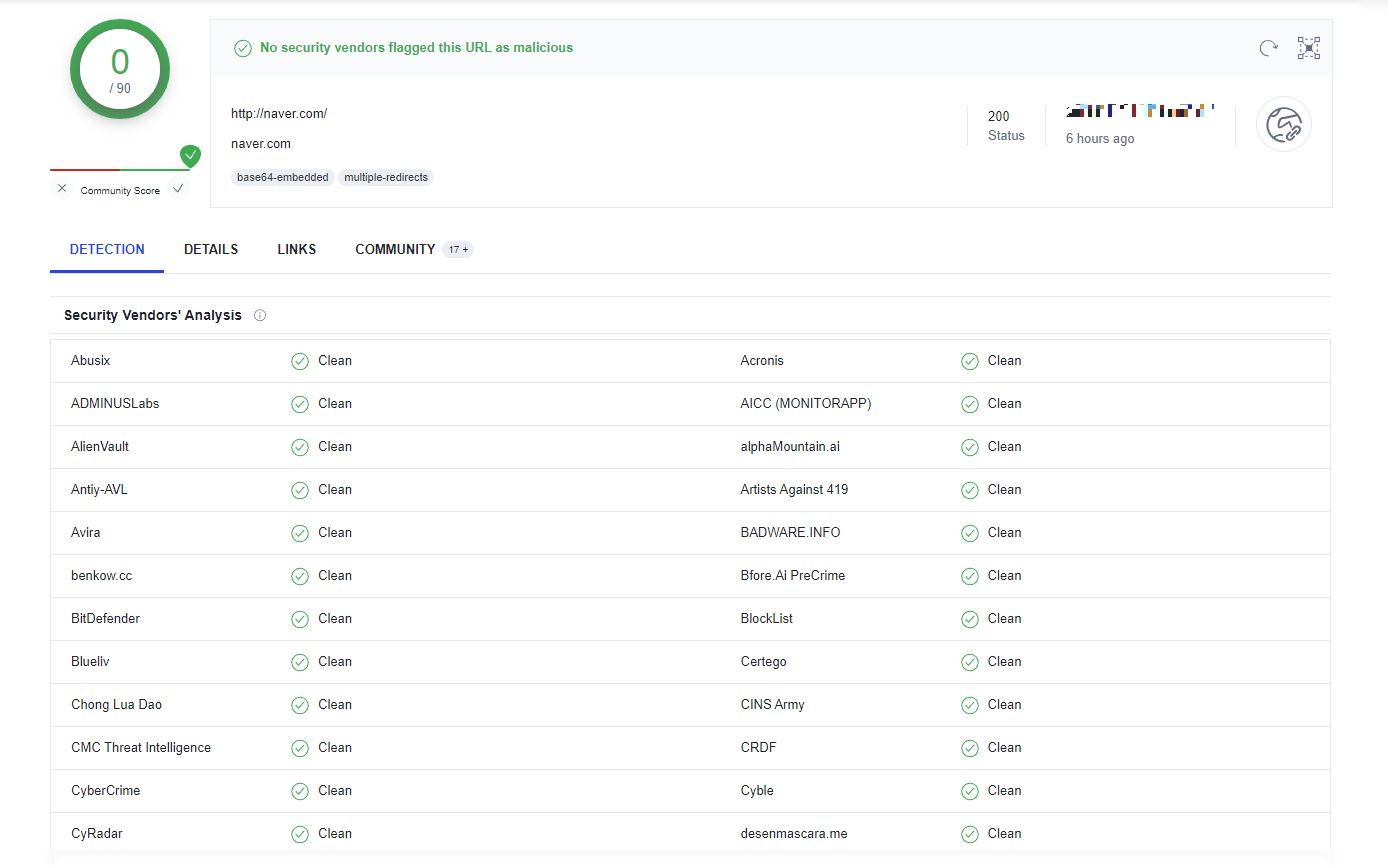This screenshot has width=1388, height=865.
Task: Click the Clean check icon for Acronis
Action: click(x=969, y=361)
